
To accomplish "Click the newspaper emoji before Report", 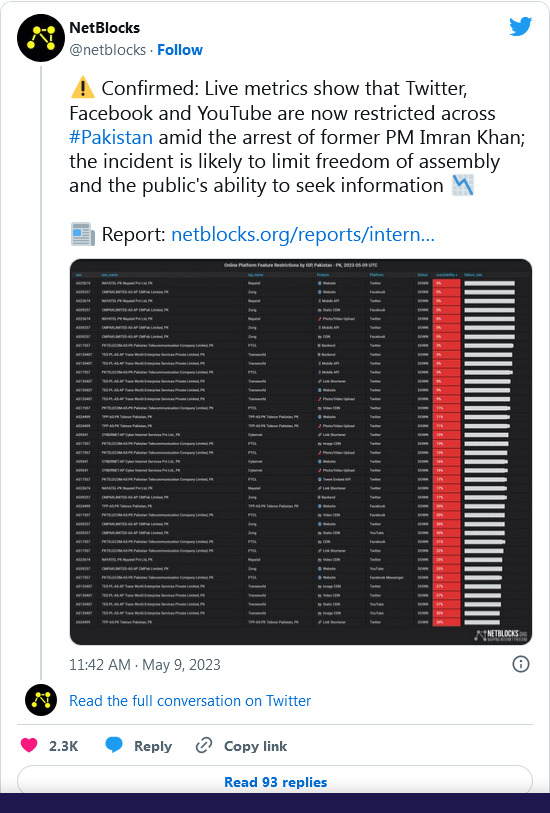I will coord(82,234).
